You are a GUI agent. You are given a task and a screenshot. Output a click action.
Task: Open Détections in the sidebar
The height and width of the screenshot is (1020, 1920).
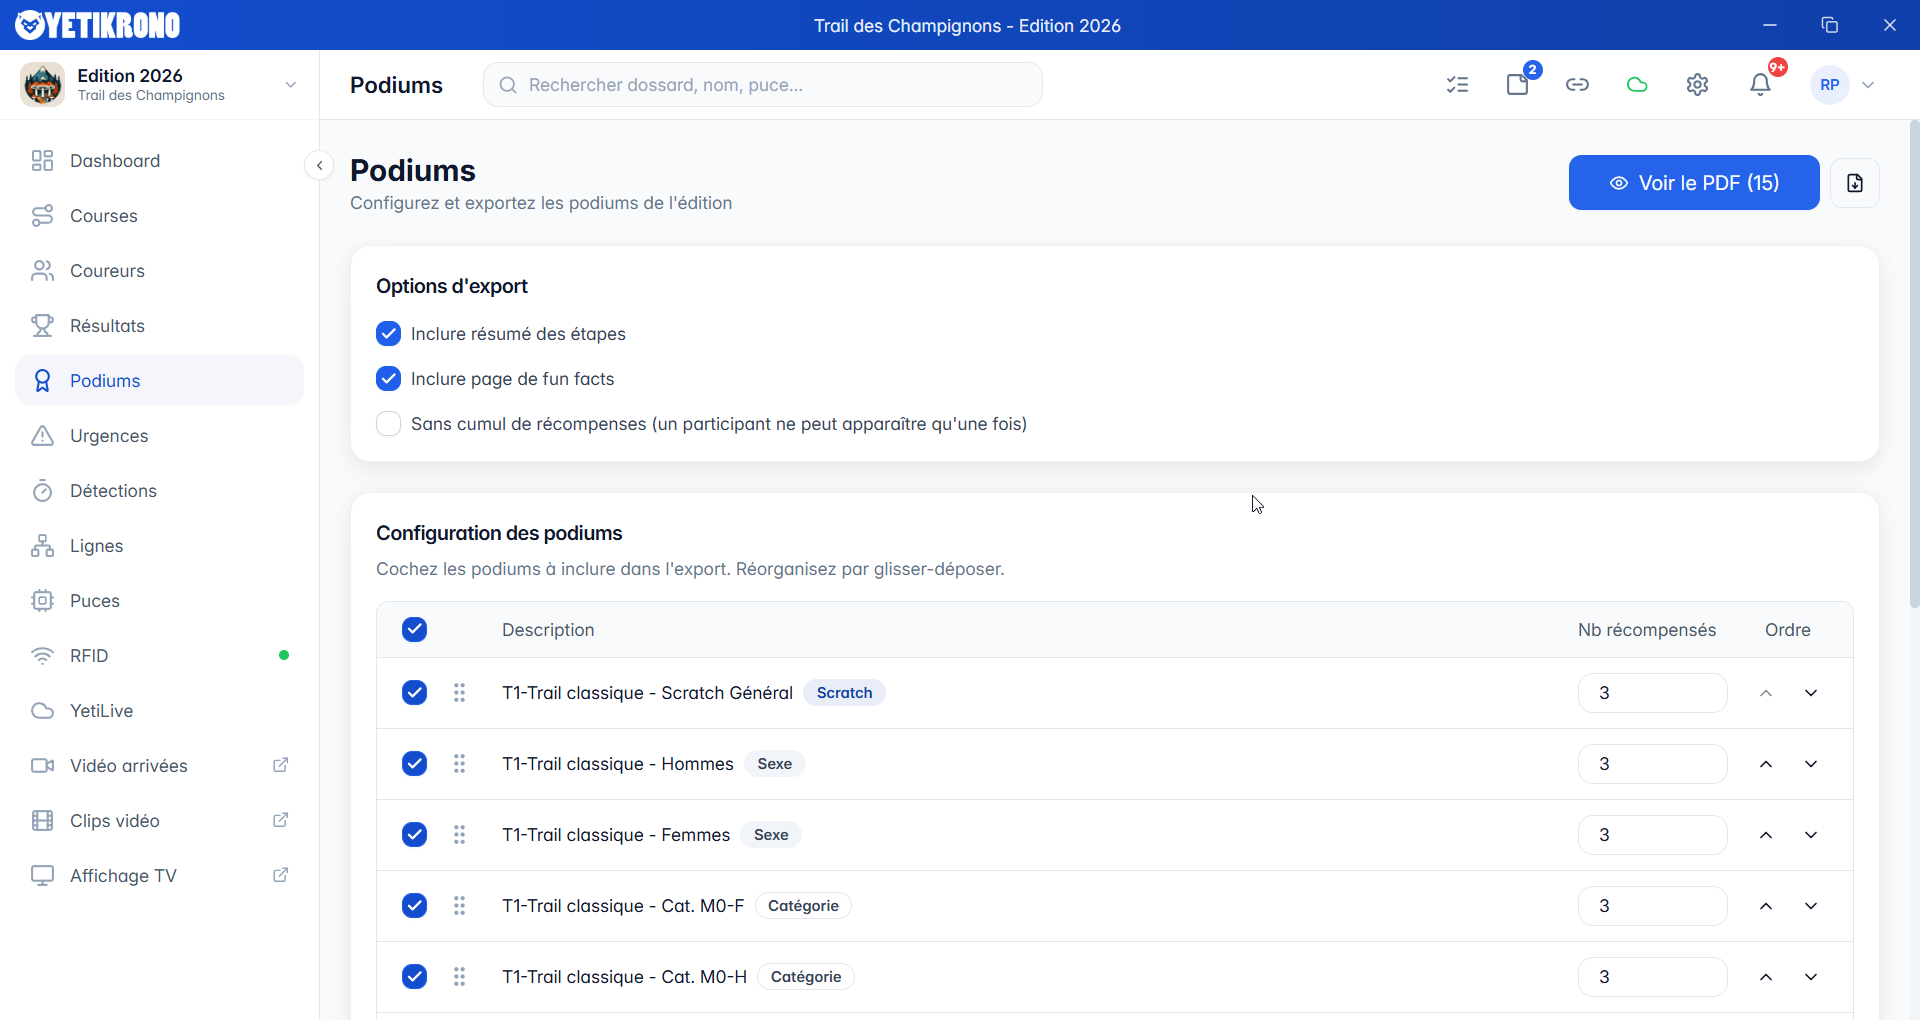coord(113,491)
